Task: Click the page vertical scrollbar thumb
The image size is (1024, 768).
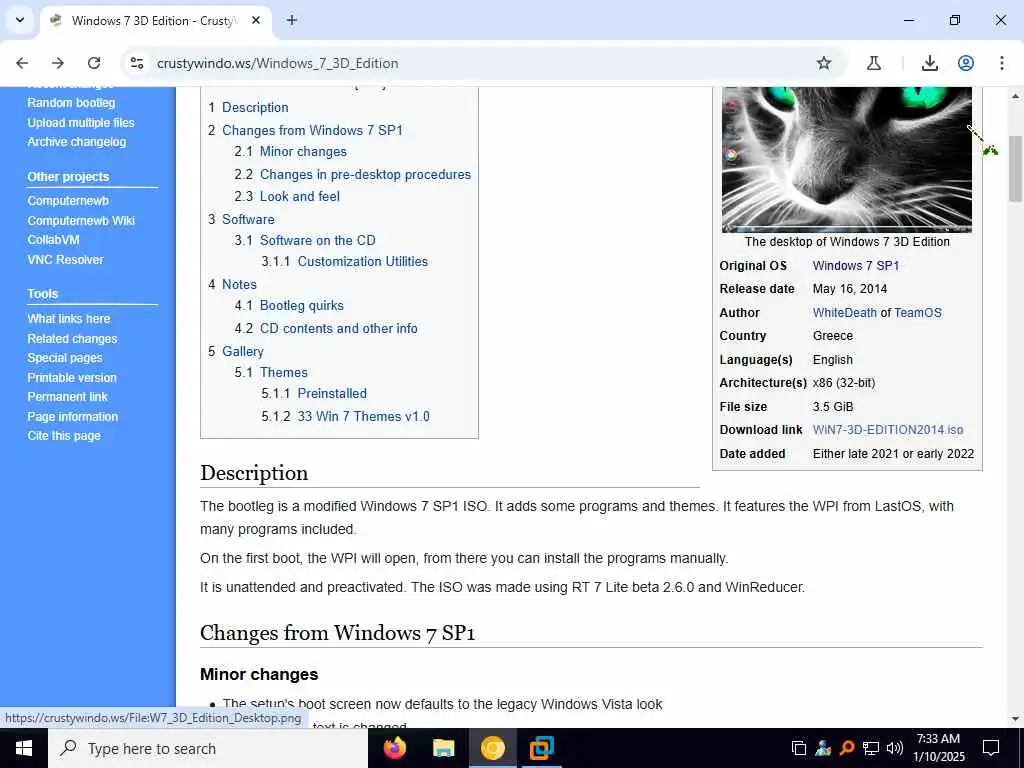Action: (x=1015, y=168)
